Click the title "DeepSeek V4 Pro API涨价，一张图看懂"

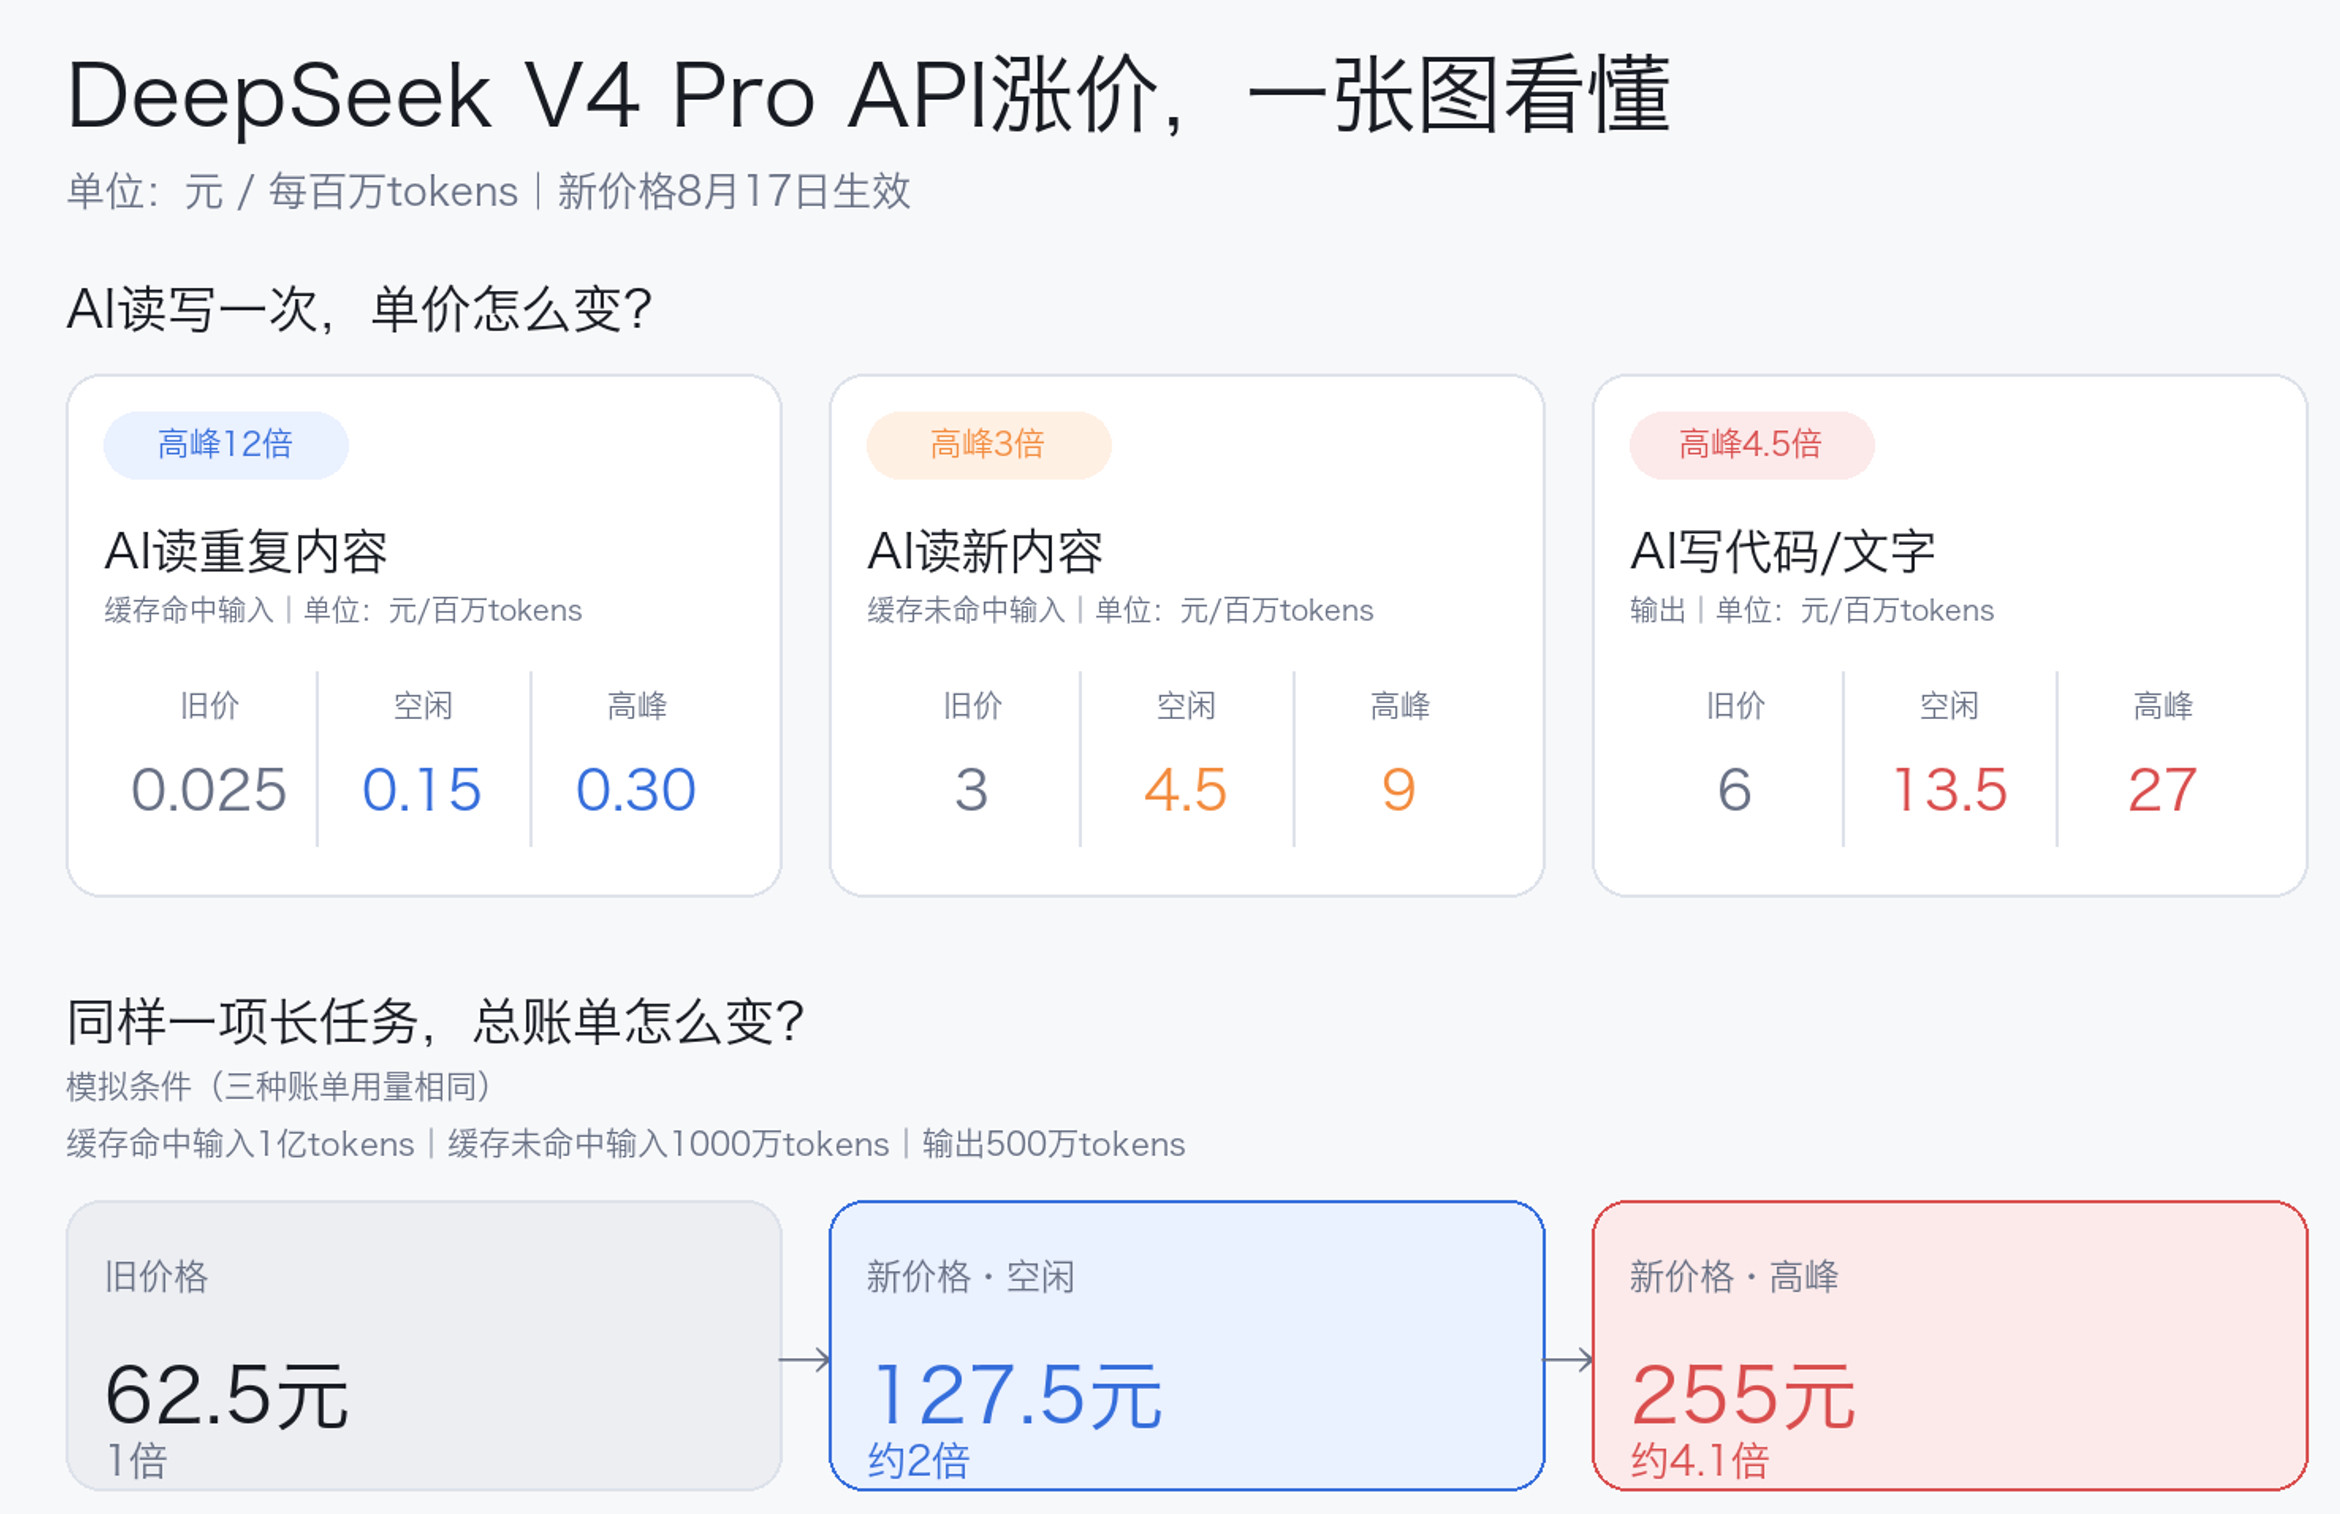(x=868, y=95)
